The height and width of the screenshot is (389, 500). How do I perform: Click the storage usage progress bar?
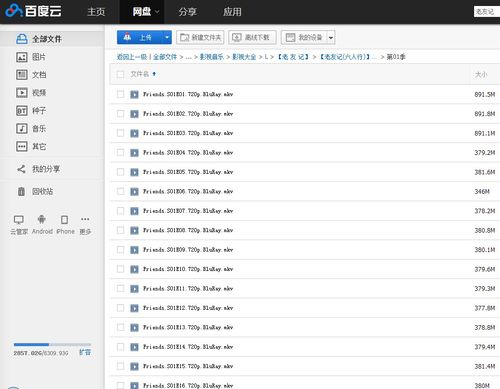pos(52,344)
